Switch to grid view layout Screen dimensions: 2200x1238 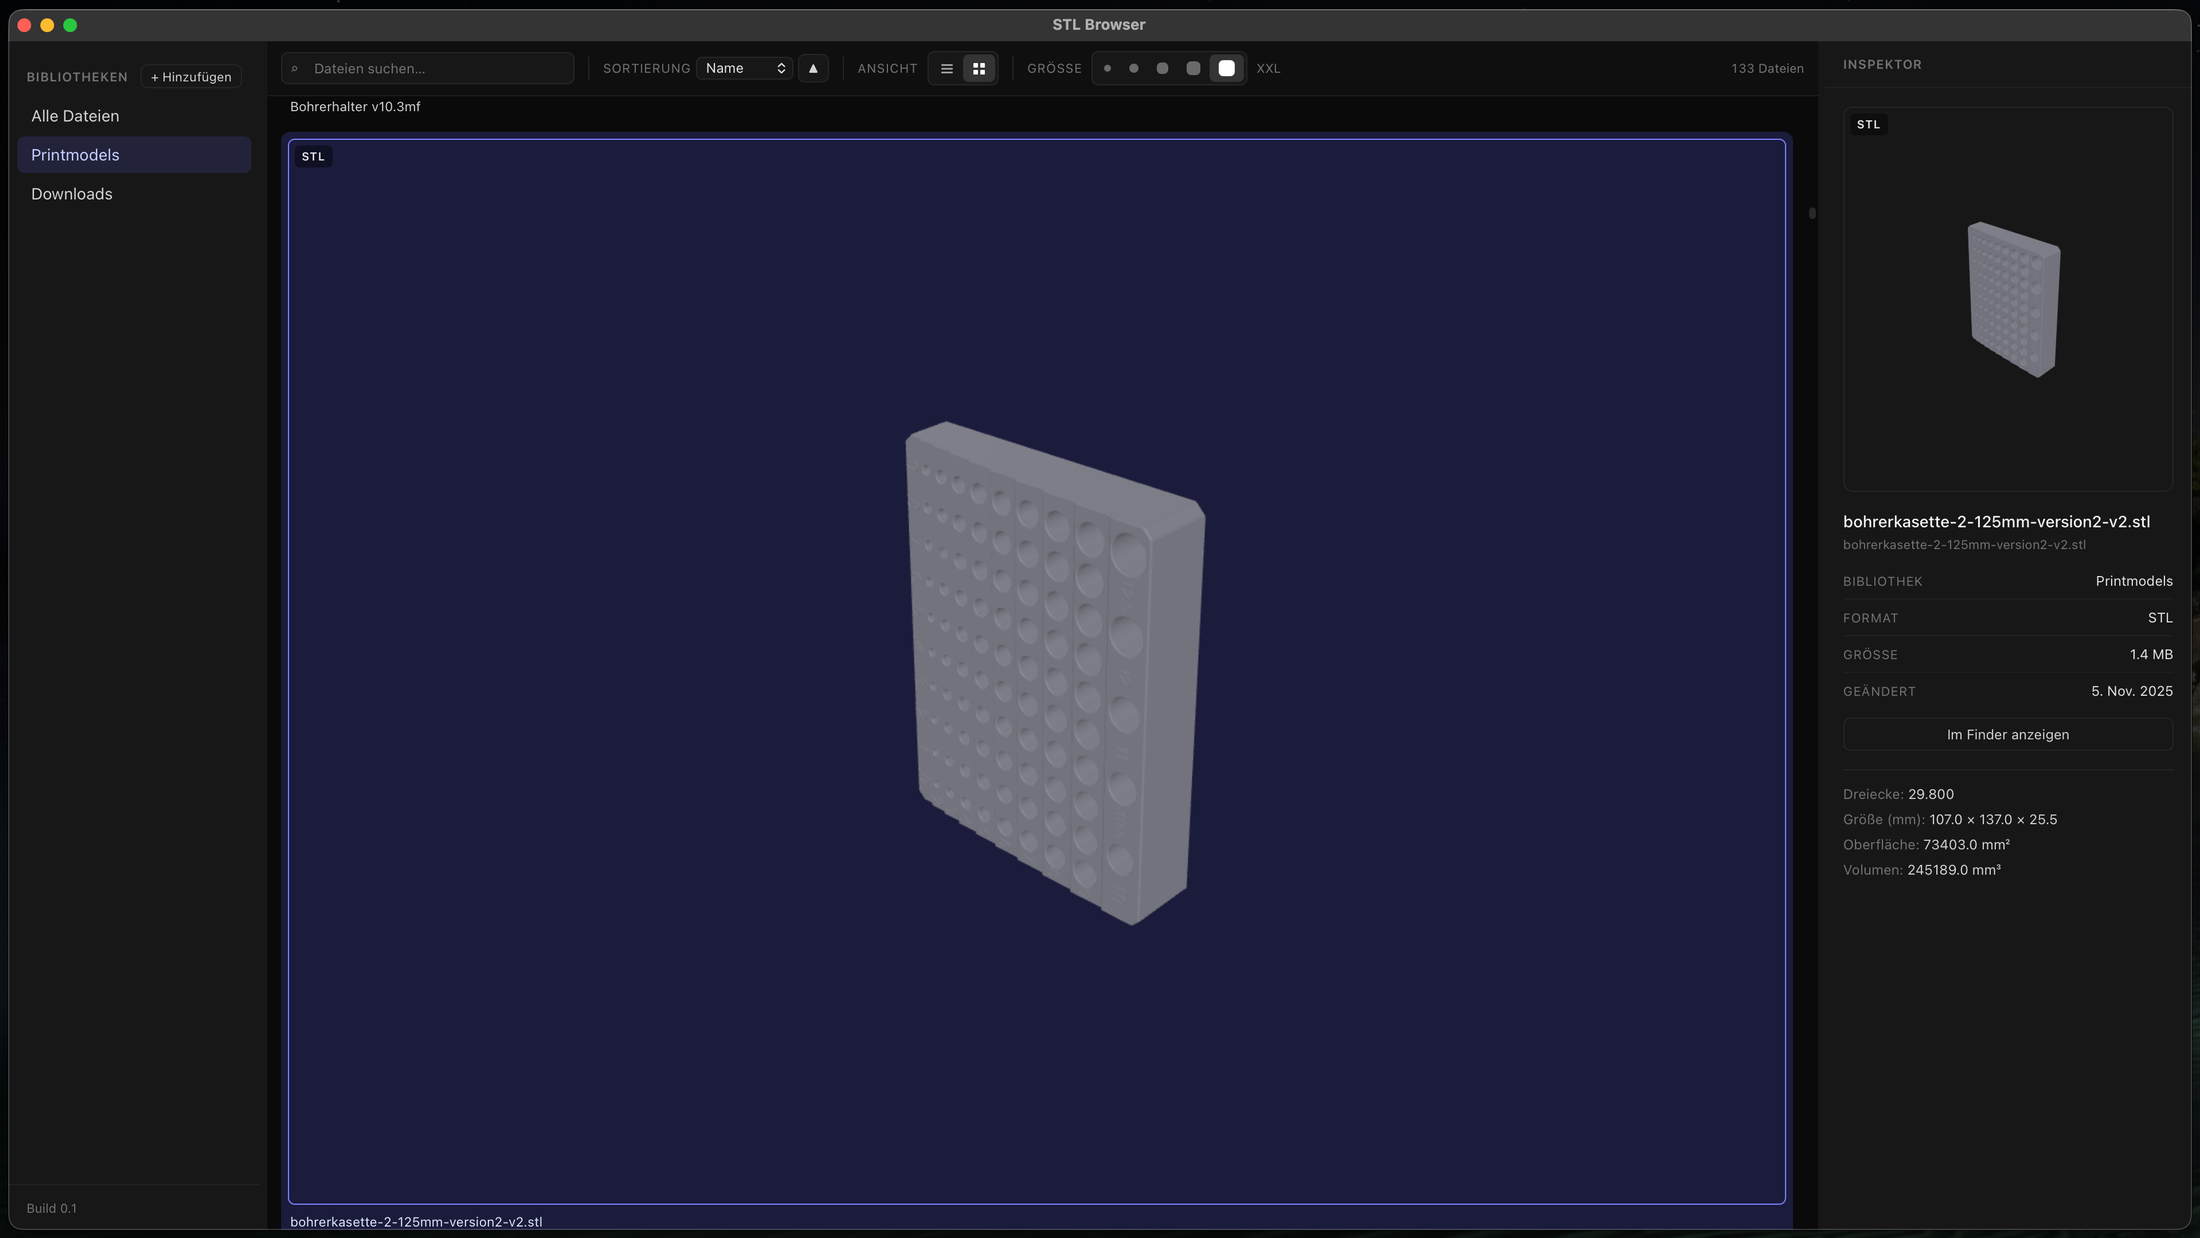coord(979,69)
